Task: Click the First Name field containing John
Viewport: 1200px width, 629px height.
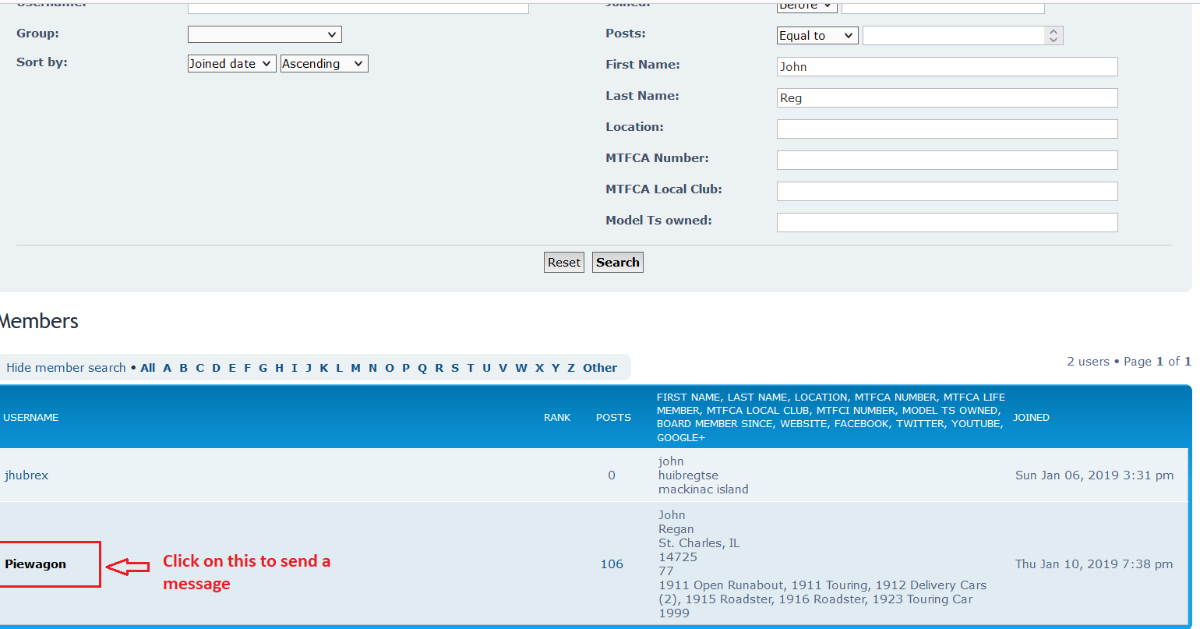Action: click(x=946, y=67)
